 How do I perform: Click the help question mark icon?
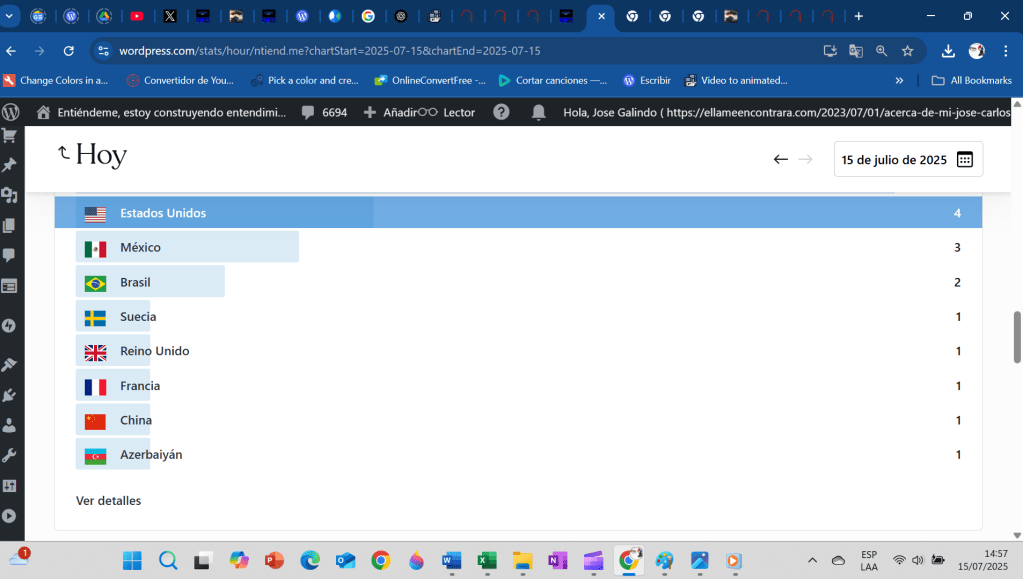coord(501,112)
